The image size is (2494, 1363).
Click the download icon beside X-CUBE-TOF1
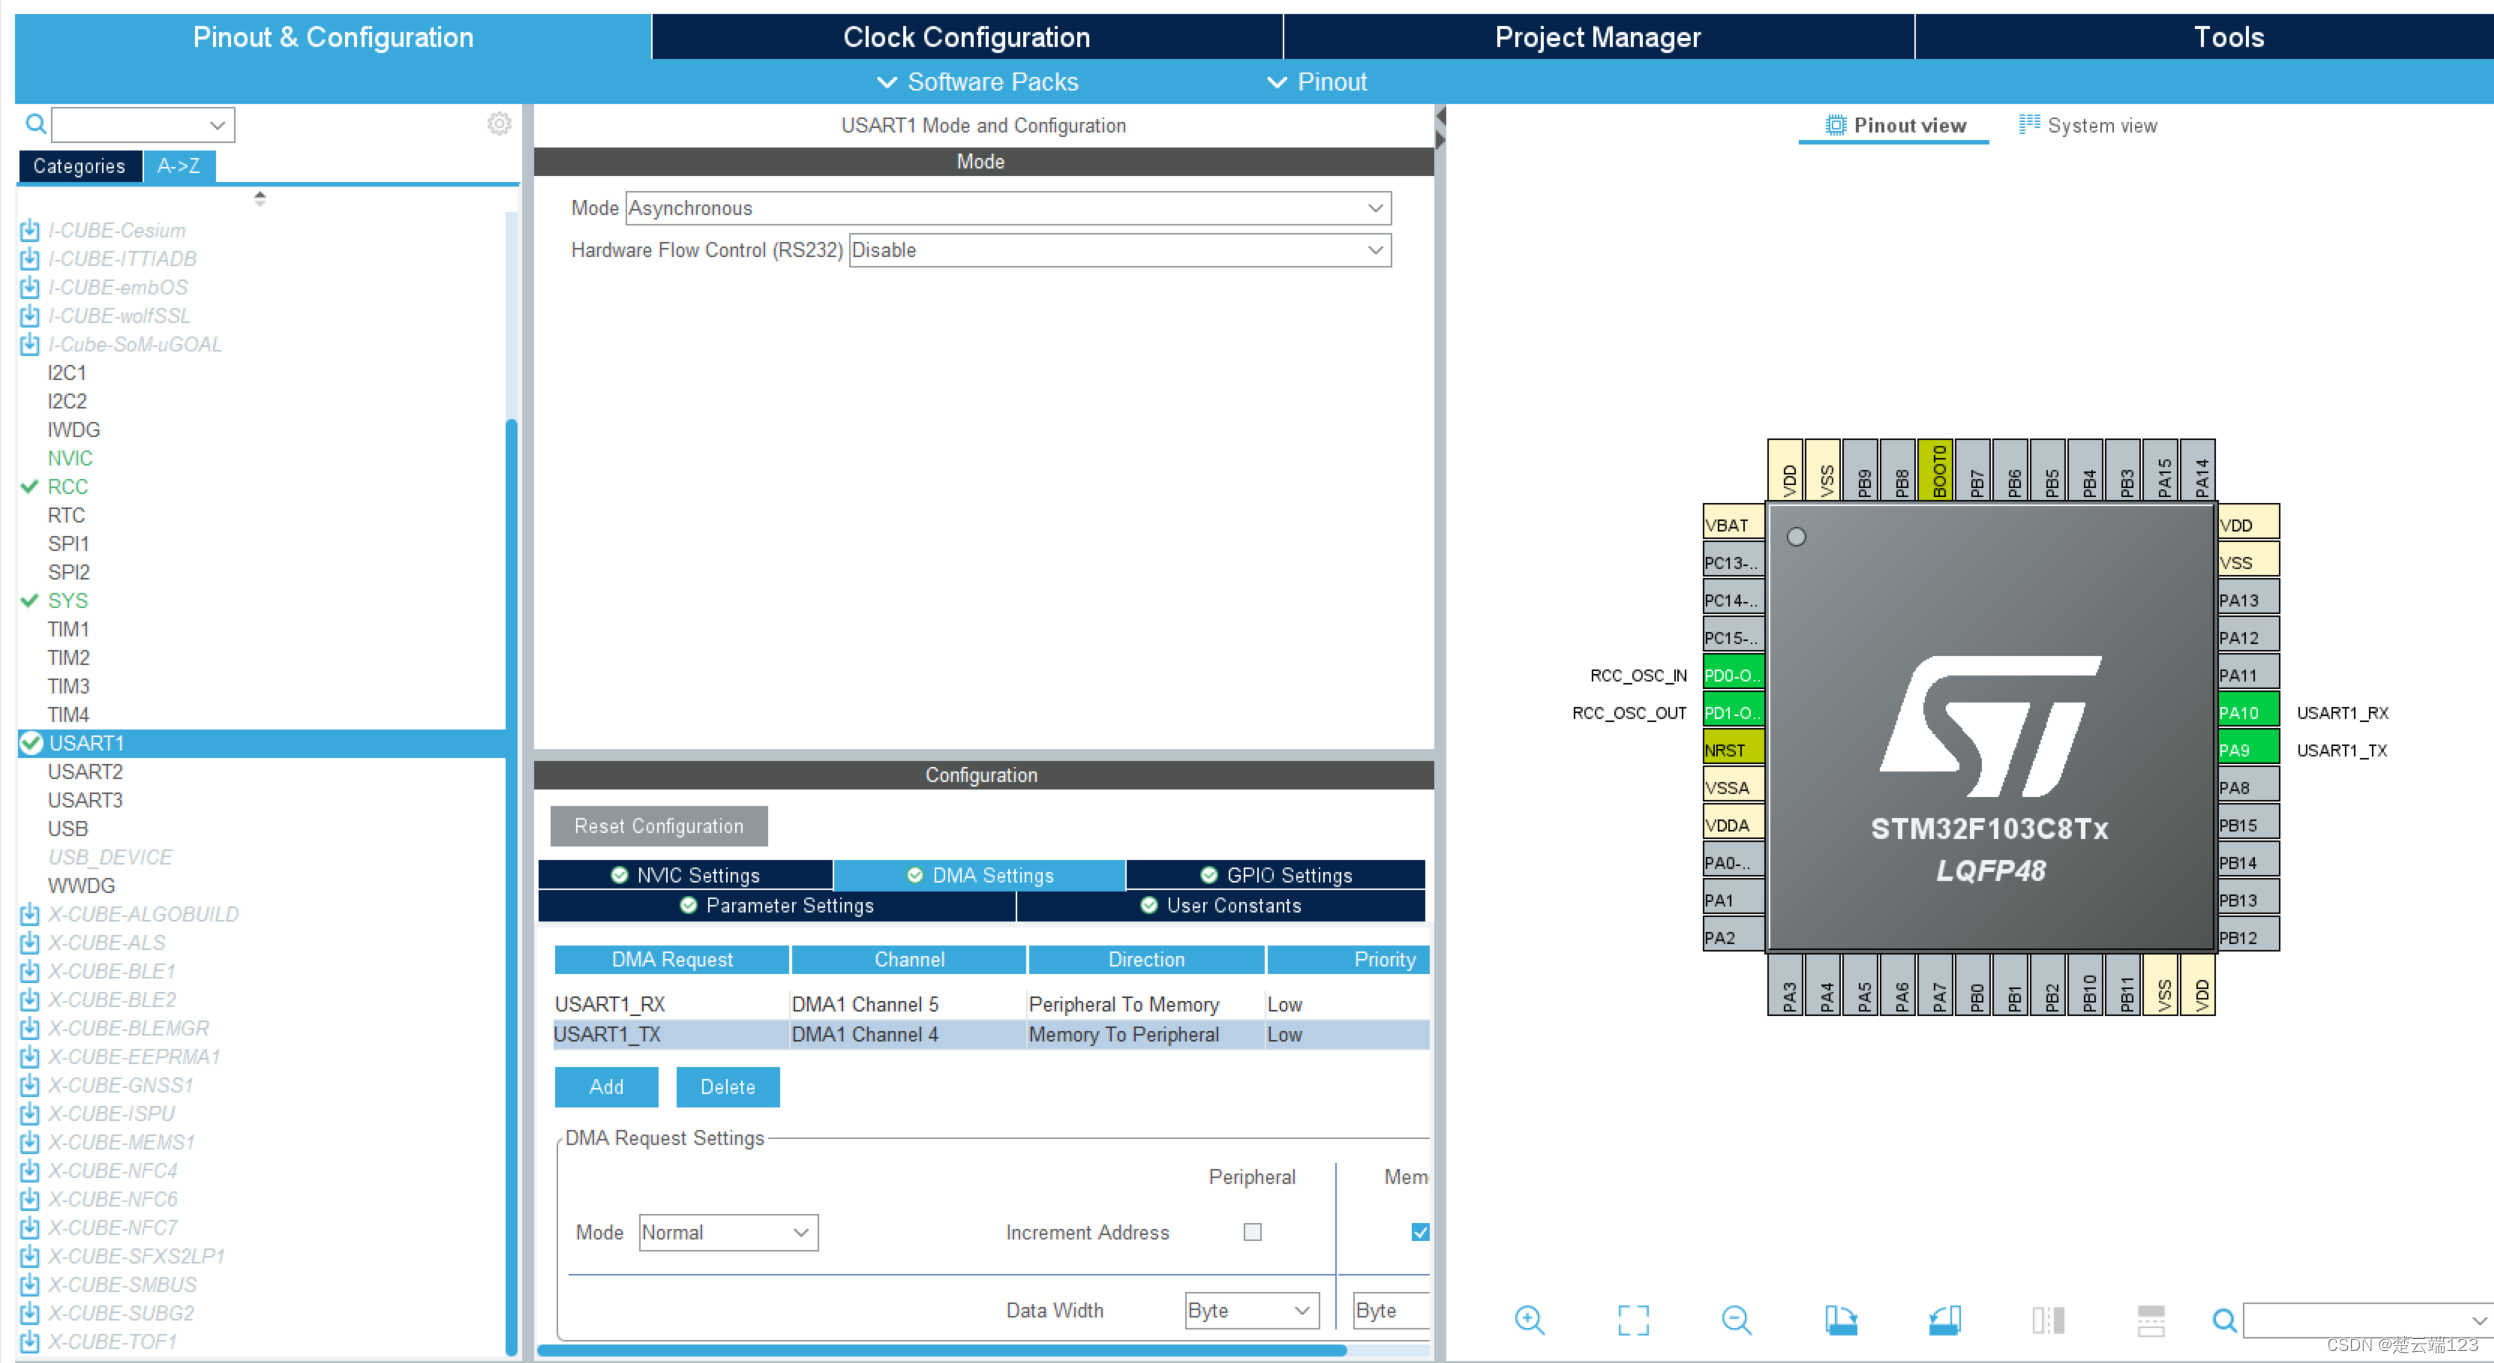pos(30,1341)
